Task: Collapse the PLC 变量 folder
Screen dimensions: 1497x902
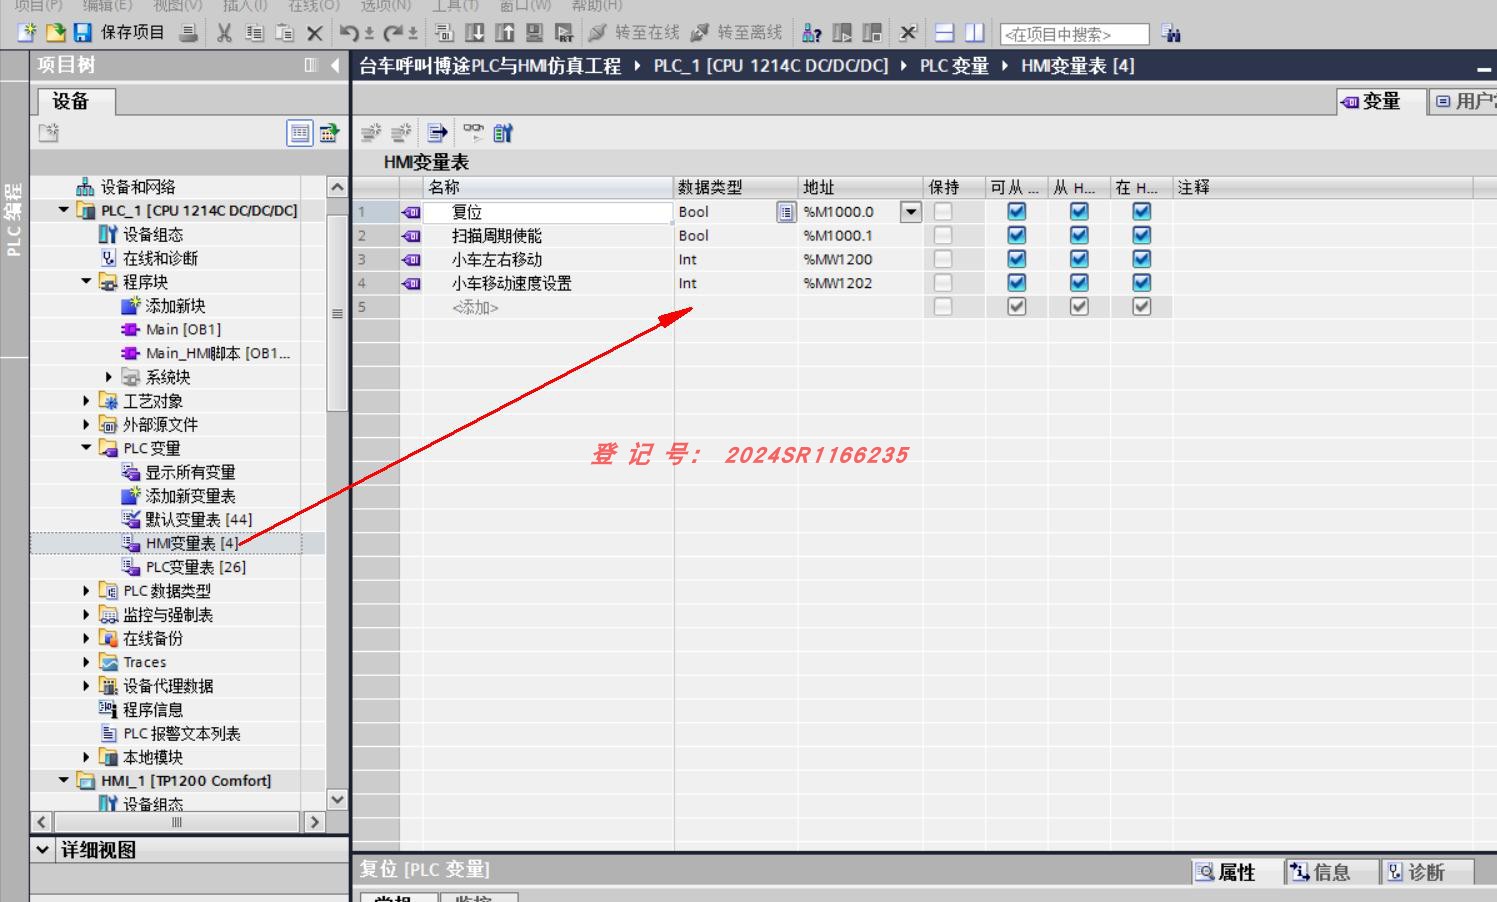Action: pyautogui.click(x=86, y=448)
